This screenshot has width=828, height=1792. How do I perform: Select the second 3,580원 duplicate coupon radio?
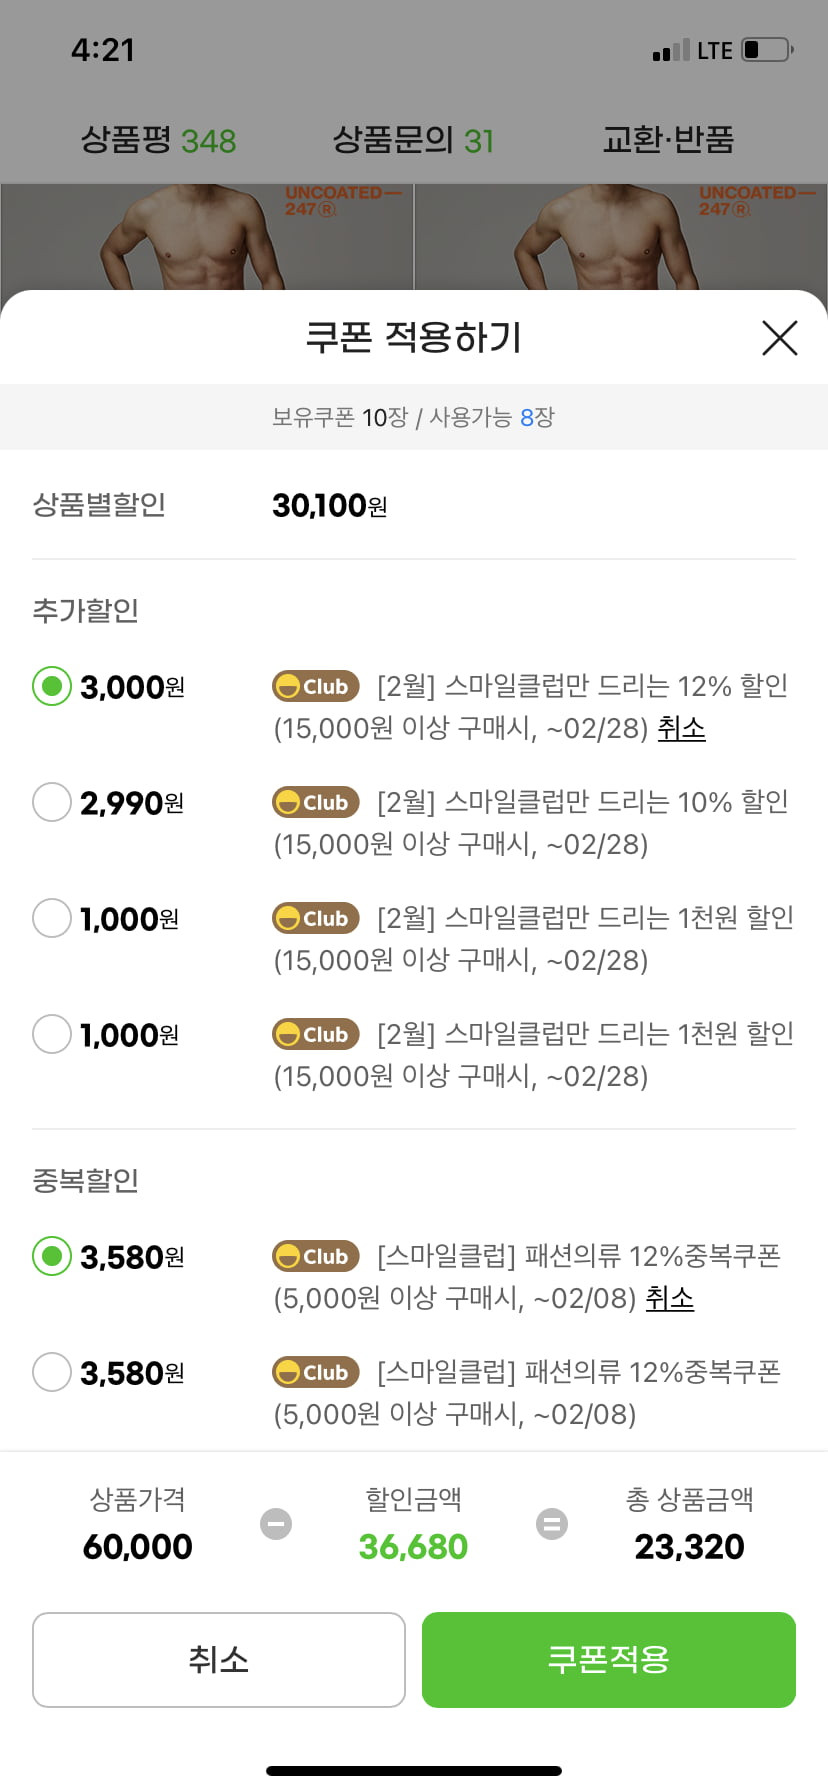pyautogui.click(x=52, y=1372)
